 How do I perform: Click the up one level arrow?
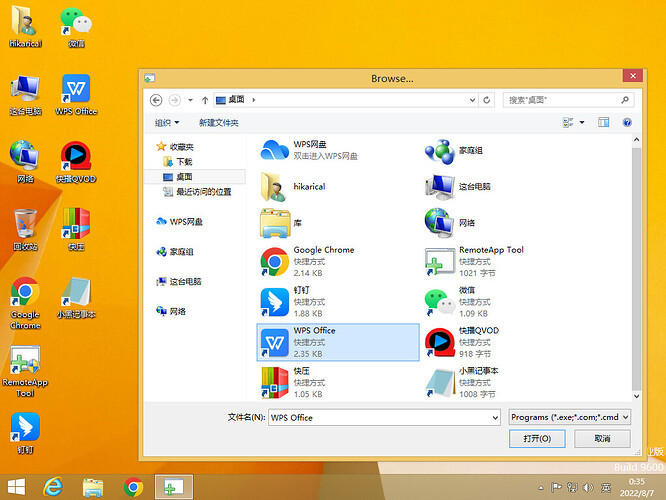(205, 100)
